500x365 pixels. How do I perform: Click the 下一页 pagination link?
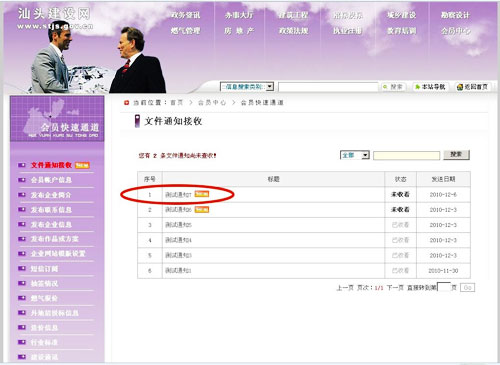(x=395, y=287)
